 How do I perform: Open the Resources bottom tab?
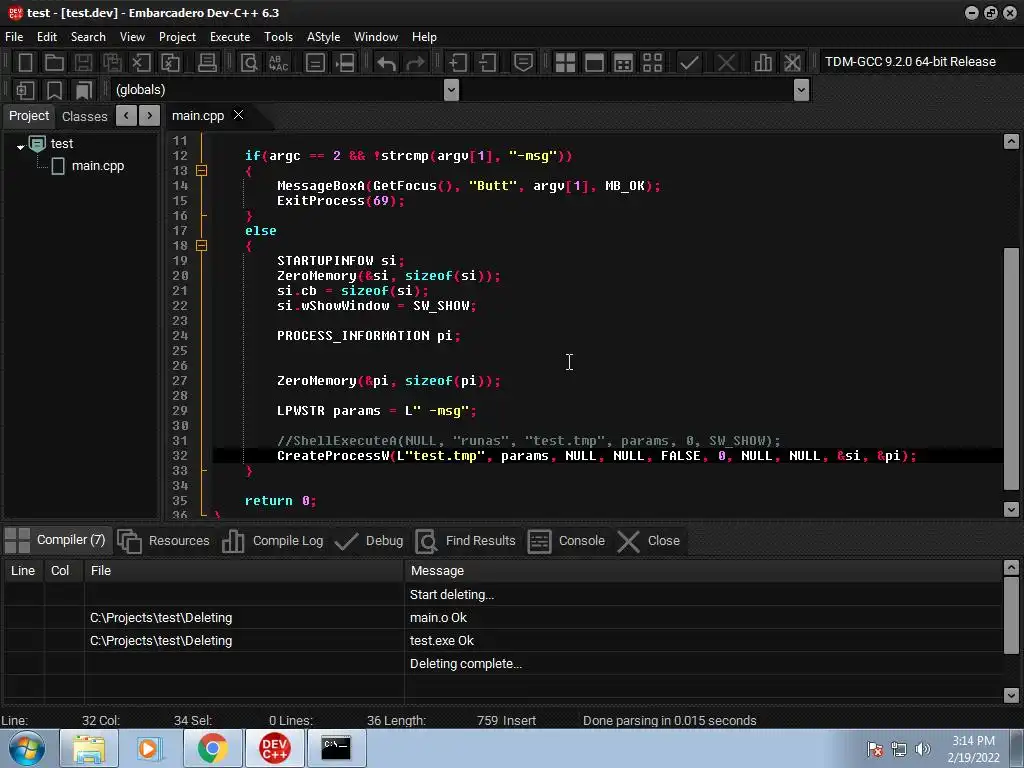pos(164,541)
